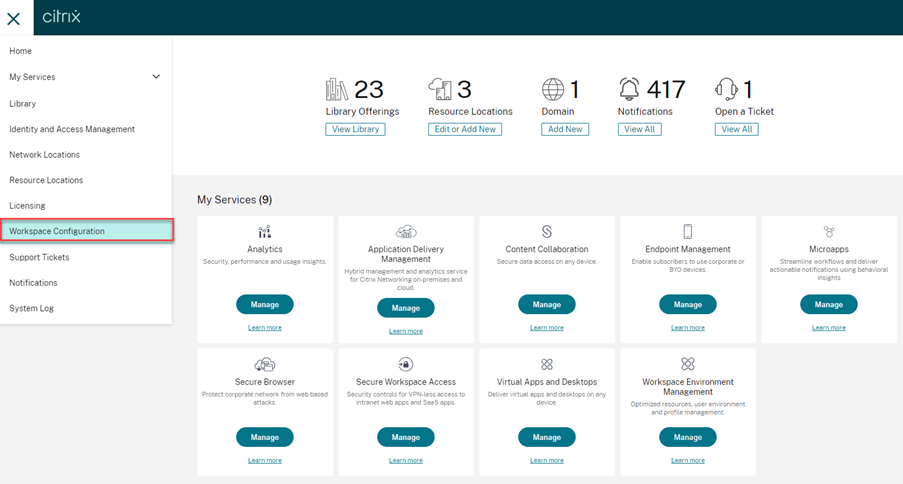Open Notifications in the side menu
Screen dimensions: 903x484
click(33, 282)
